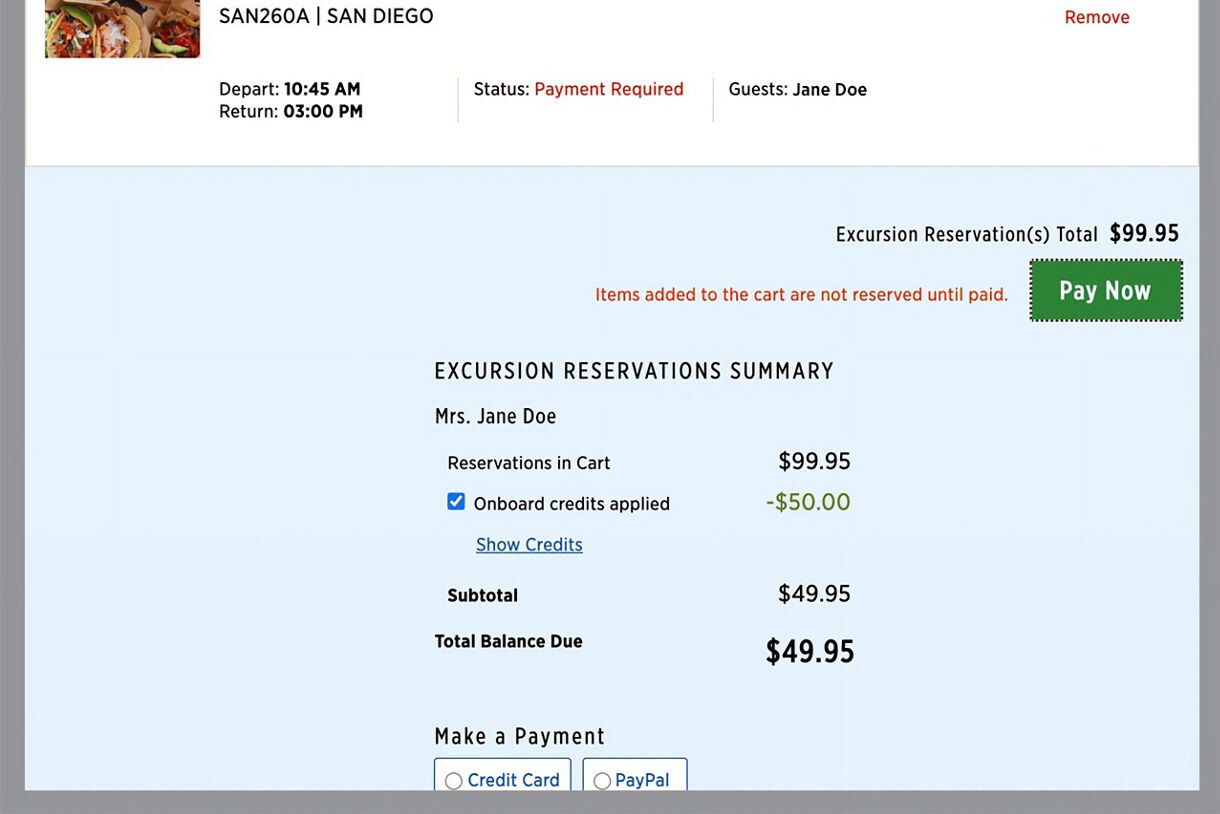
Task: Click the green Pay Now button
Action: tap(1106, 291)
